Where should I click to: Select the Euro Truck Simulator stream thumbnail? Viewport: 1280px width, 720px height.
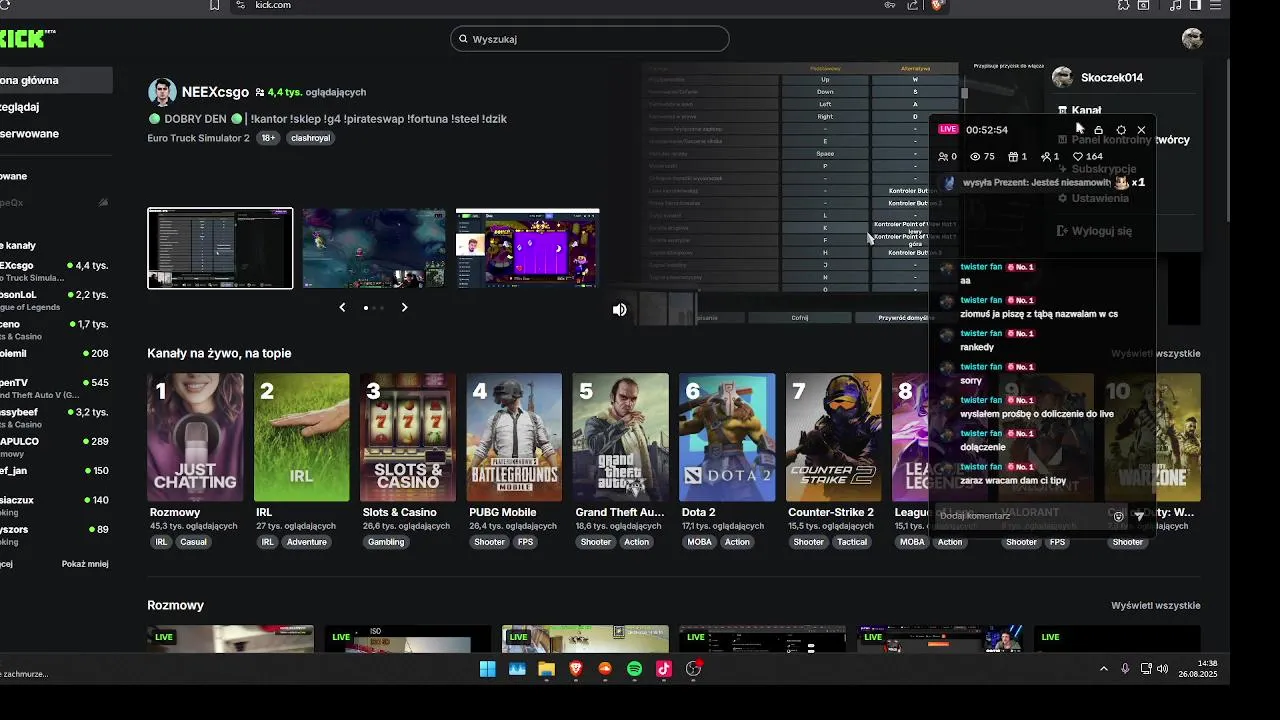click(x=220, y=248)
